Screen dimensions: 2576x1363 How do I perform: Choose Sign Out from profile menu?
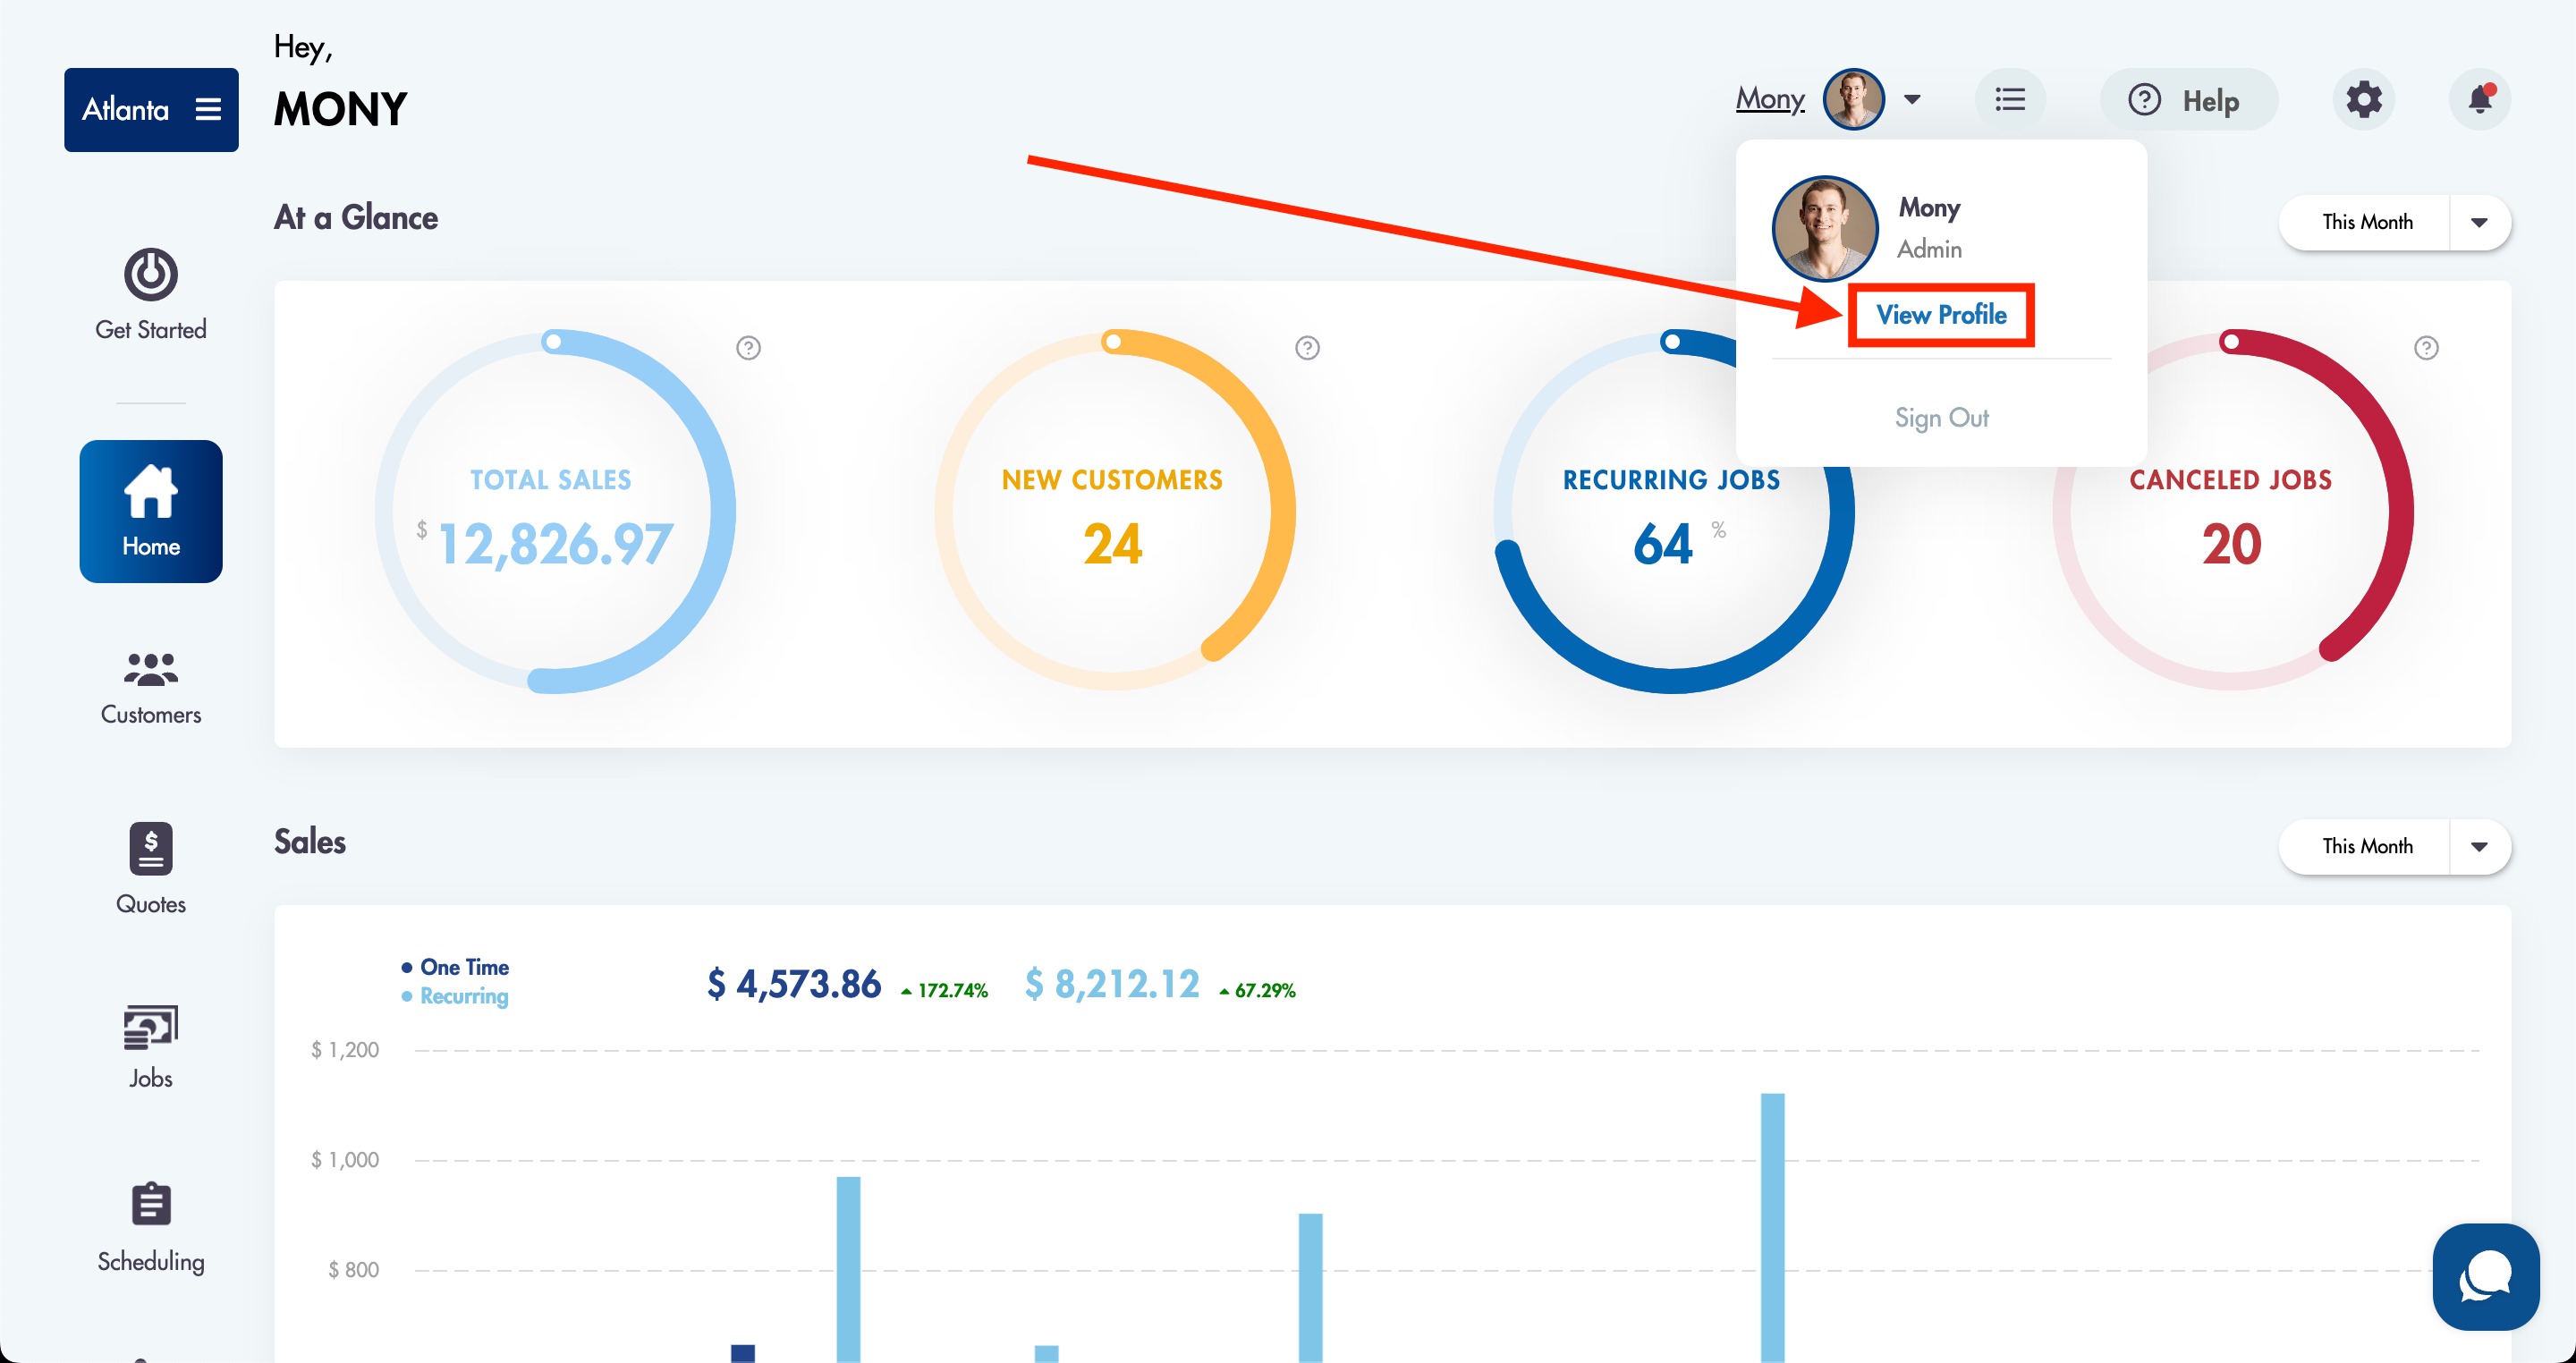click(x=1941, y=417)
